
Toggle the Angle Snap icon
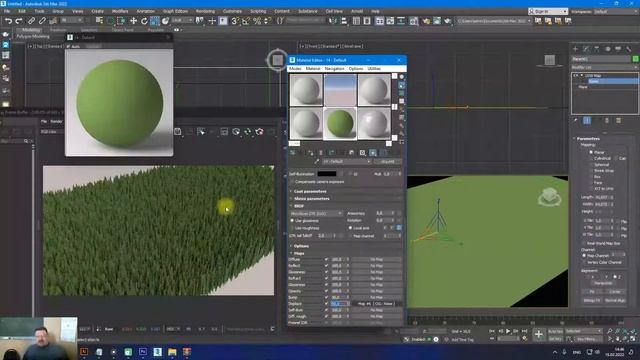[246, 21]
